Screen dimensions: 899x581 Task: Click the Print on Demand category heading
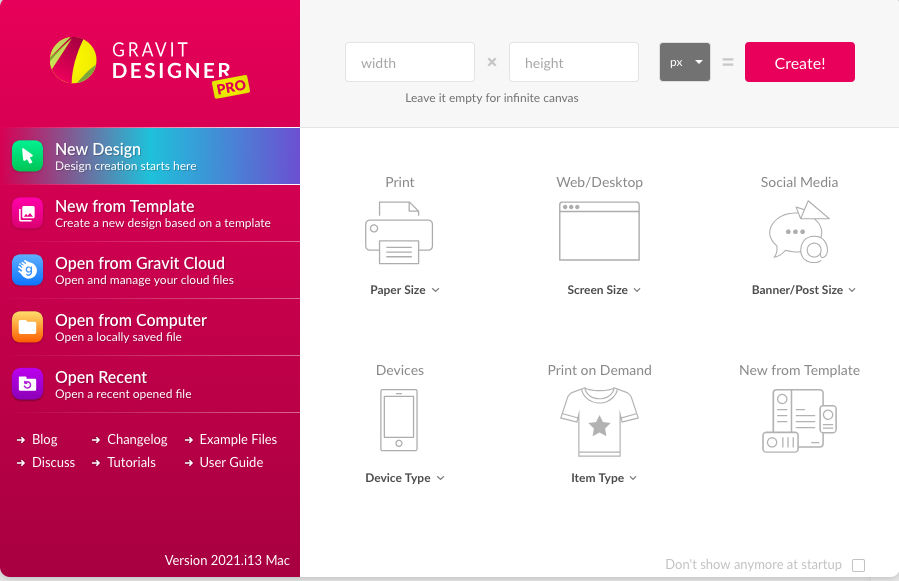click(599, 371)
